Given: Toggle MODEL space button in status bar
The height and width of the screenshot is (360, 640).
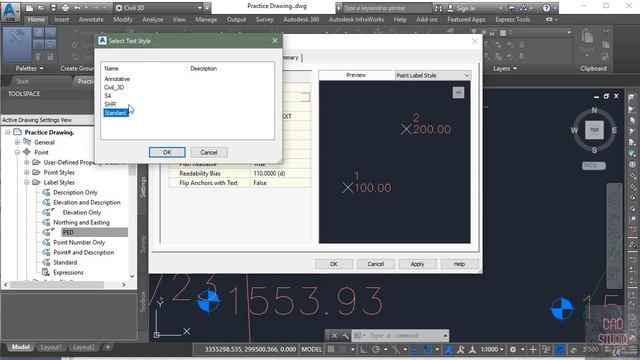Looking at the screenshot, I should (311, 349).
